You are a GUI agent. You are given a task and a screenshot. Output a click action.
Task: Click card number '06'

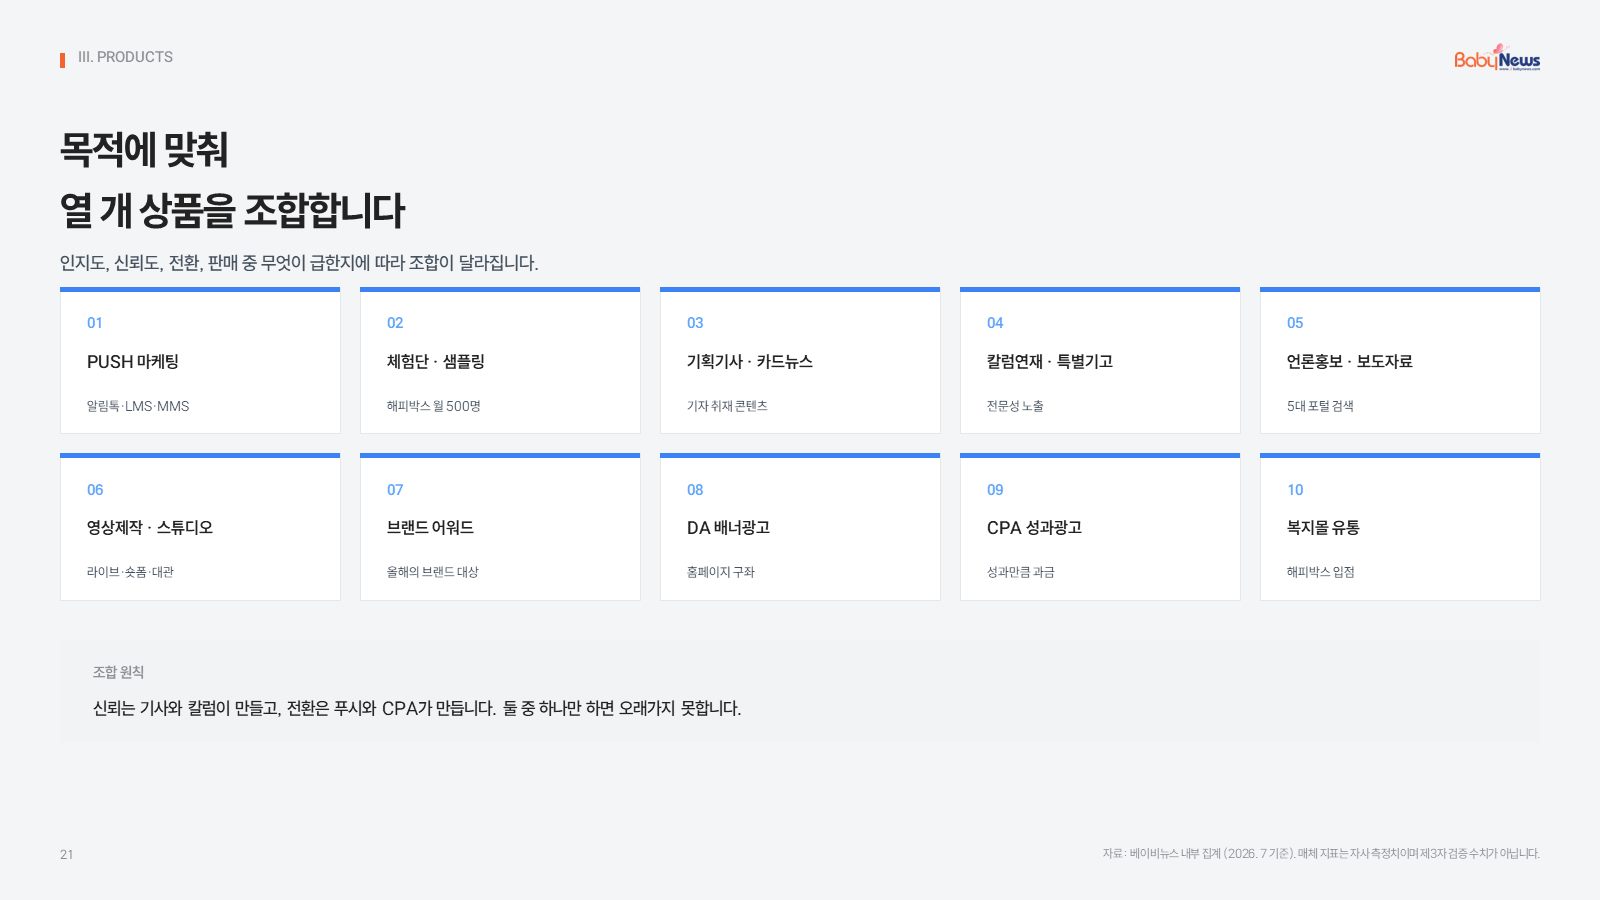[95, 490]
